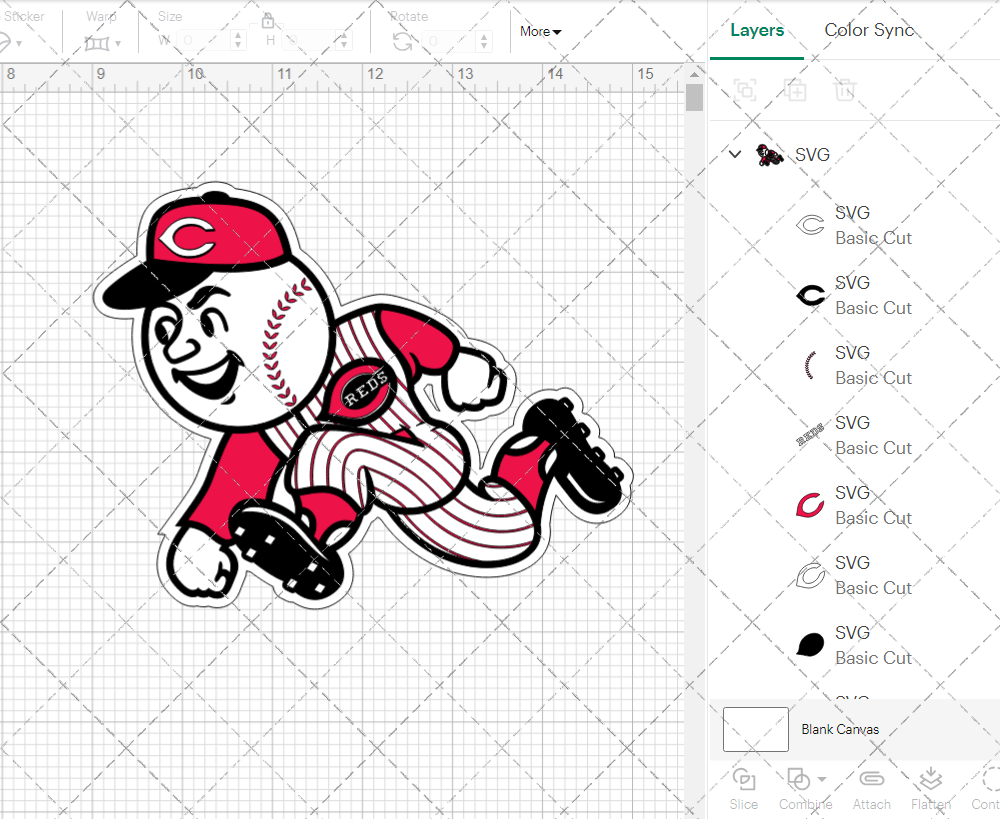Select the black C layer thumbnail

(810, 295)
